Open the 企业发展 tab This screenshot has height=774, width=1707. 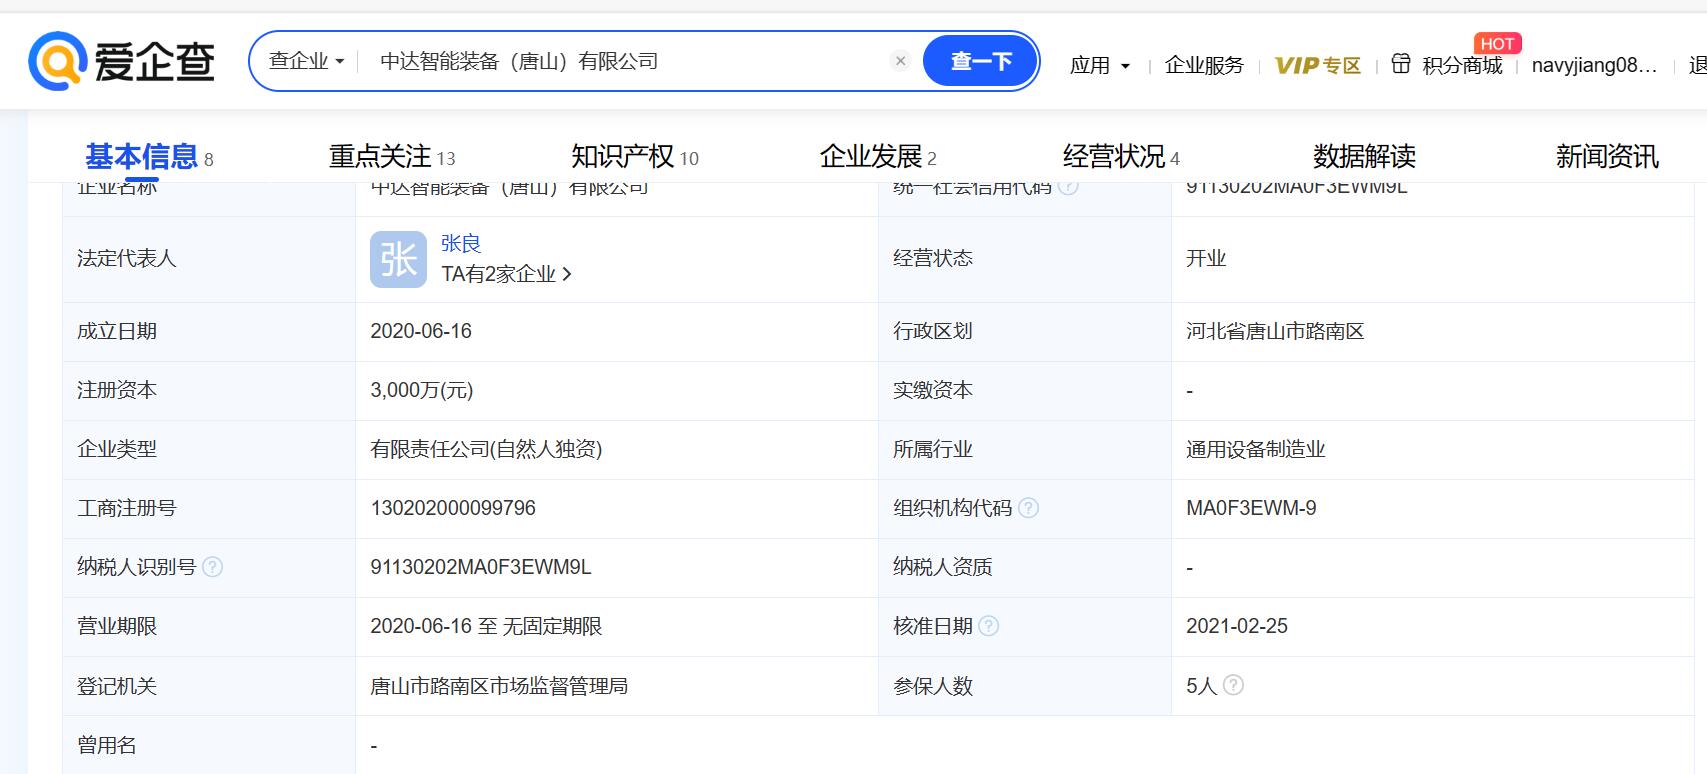coord(878,157)
